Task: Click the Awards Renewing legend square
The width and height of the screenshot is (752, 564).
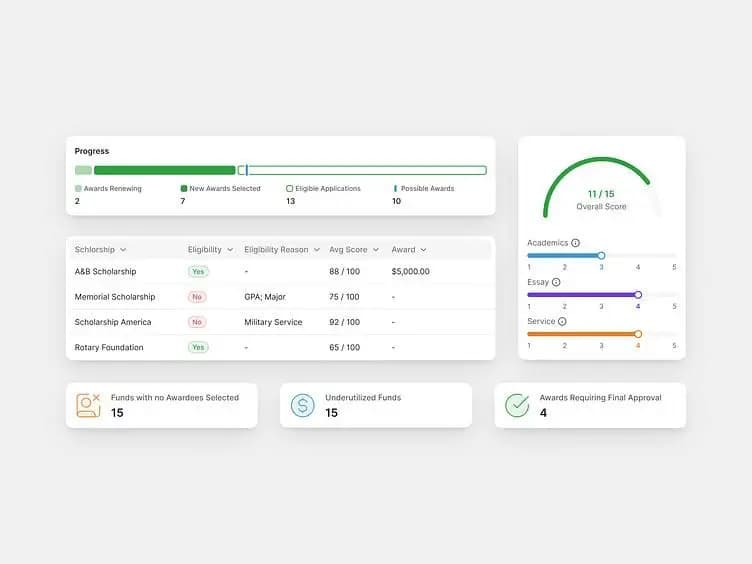Action: click(78, 188)
